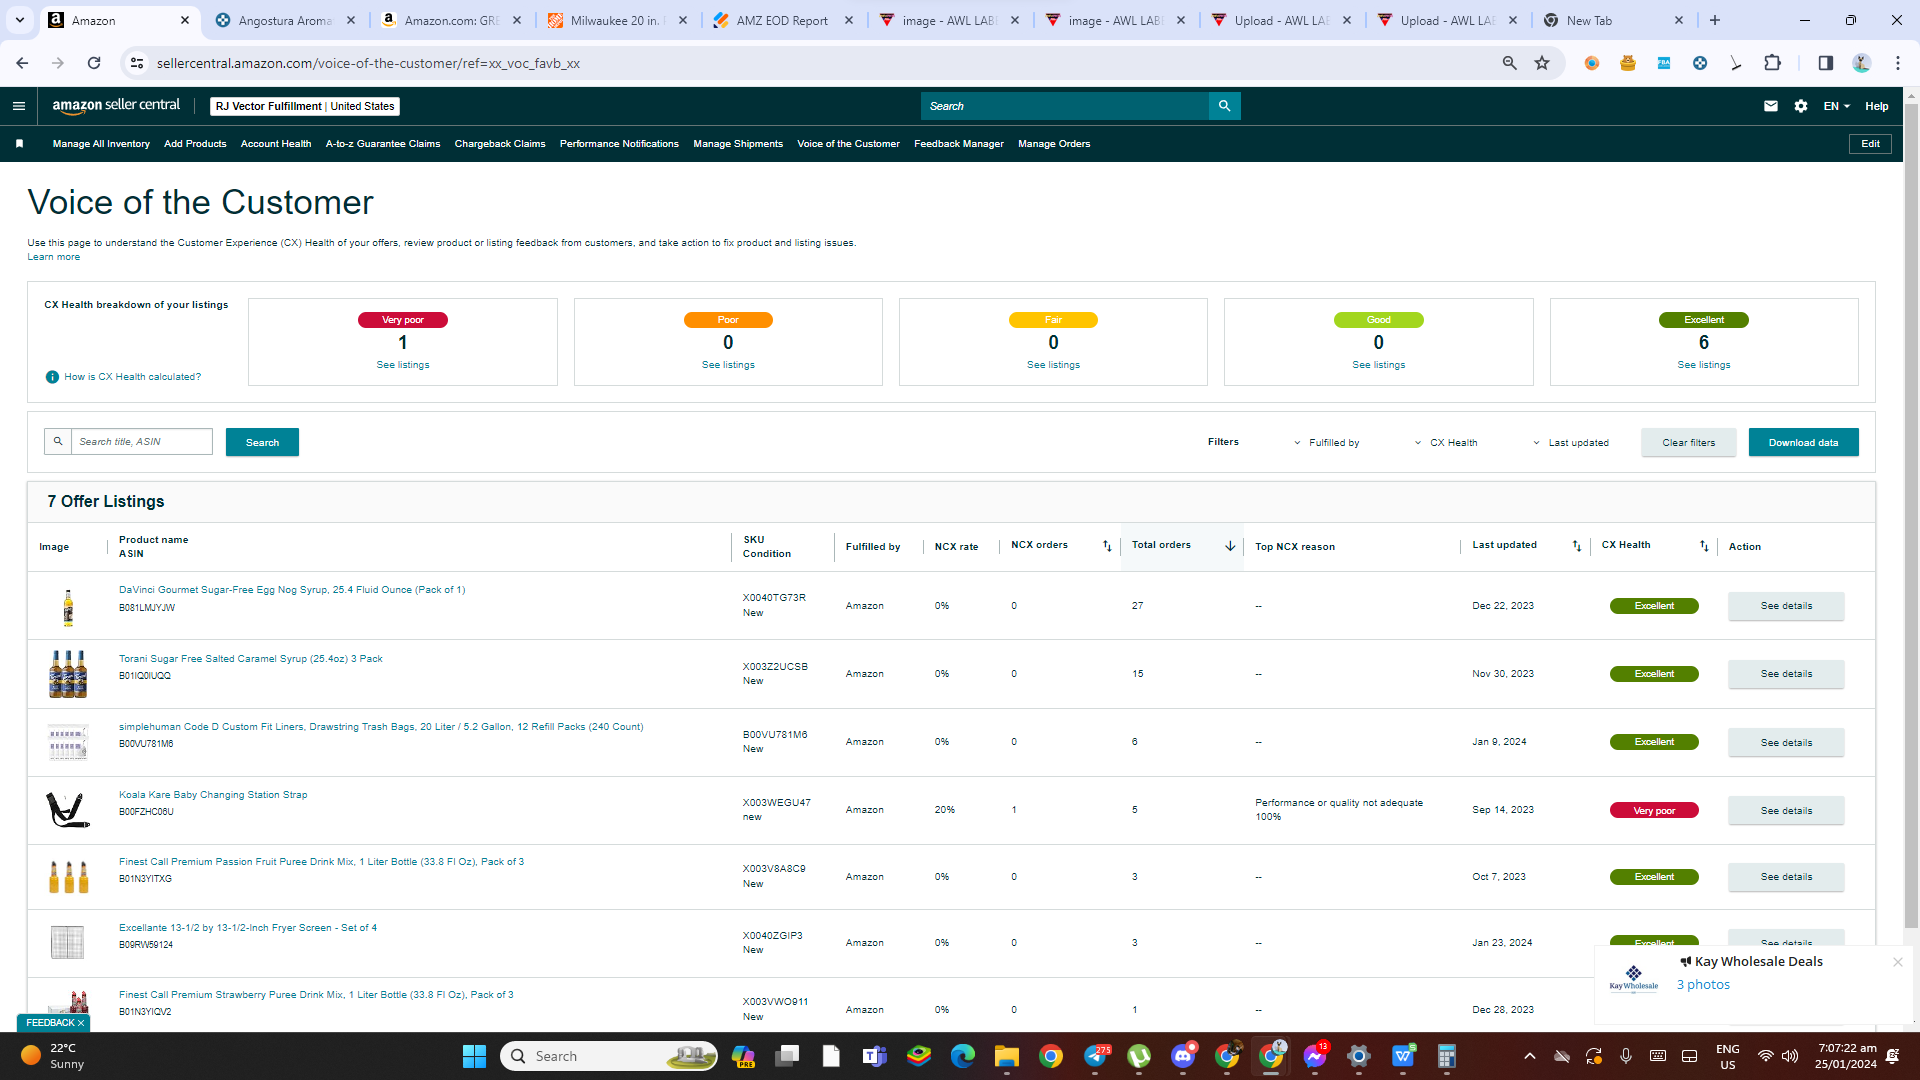The width and height of the screenshot is (1920, 1080).
Task: Click the zoom magnifier icon in address bar
Action: [1510, 63]
